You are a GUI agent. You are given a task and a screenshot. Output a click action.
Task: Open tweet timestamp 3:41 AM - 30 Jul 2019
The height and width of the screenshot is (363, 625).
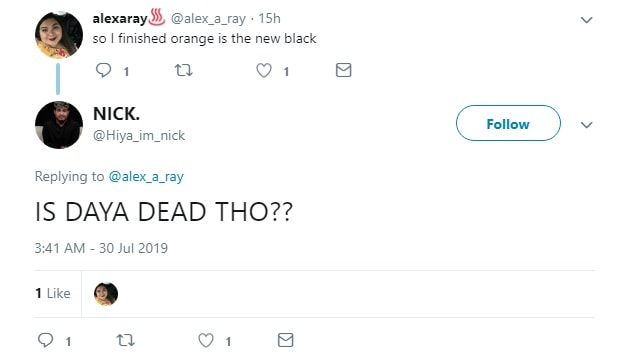[x=101, y=248]
